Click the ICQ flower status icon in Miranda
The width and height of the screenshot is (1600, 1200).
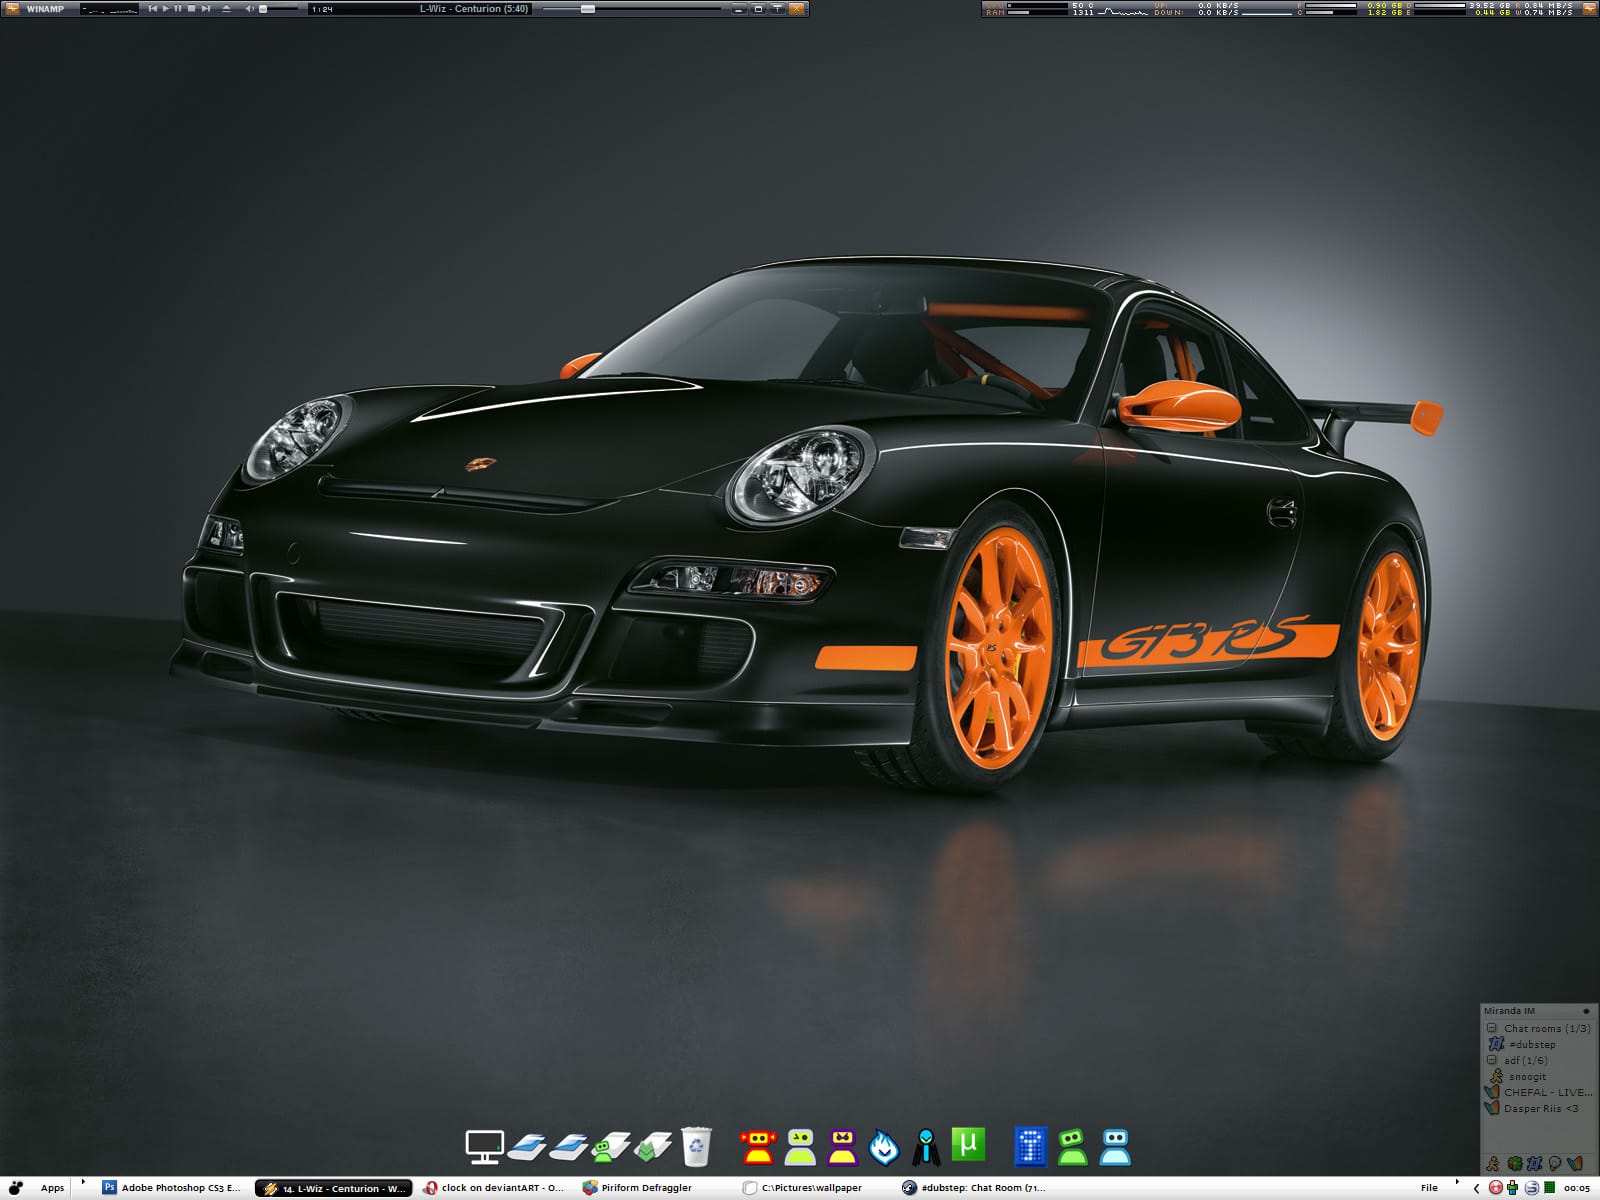click(x=1515, y=1164)
